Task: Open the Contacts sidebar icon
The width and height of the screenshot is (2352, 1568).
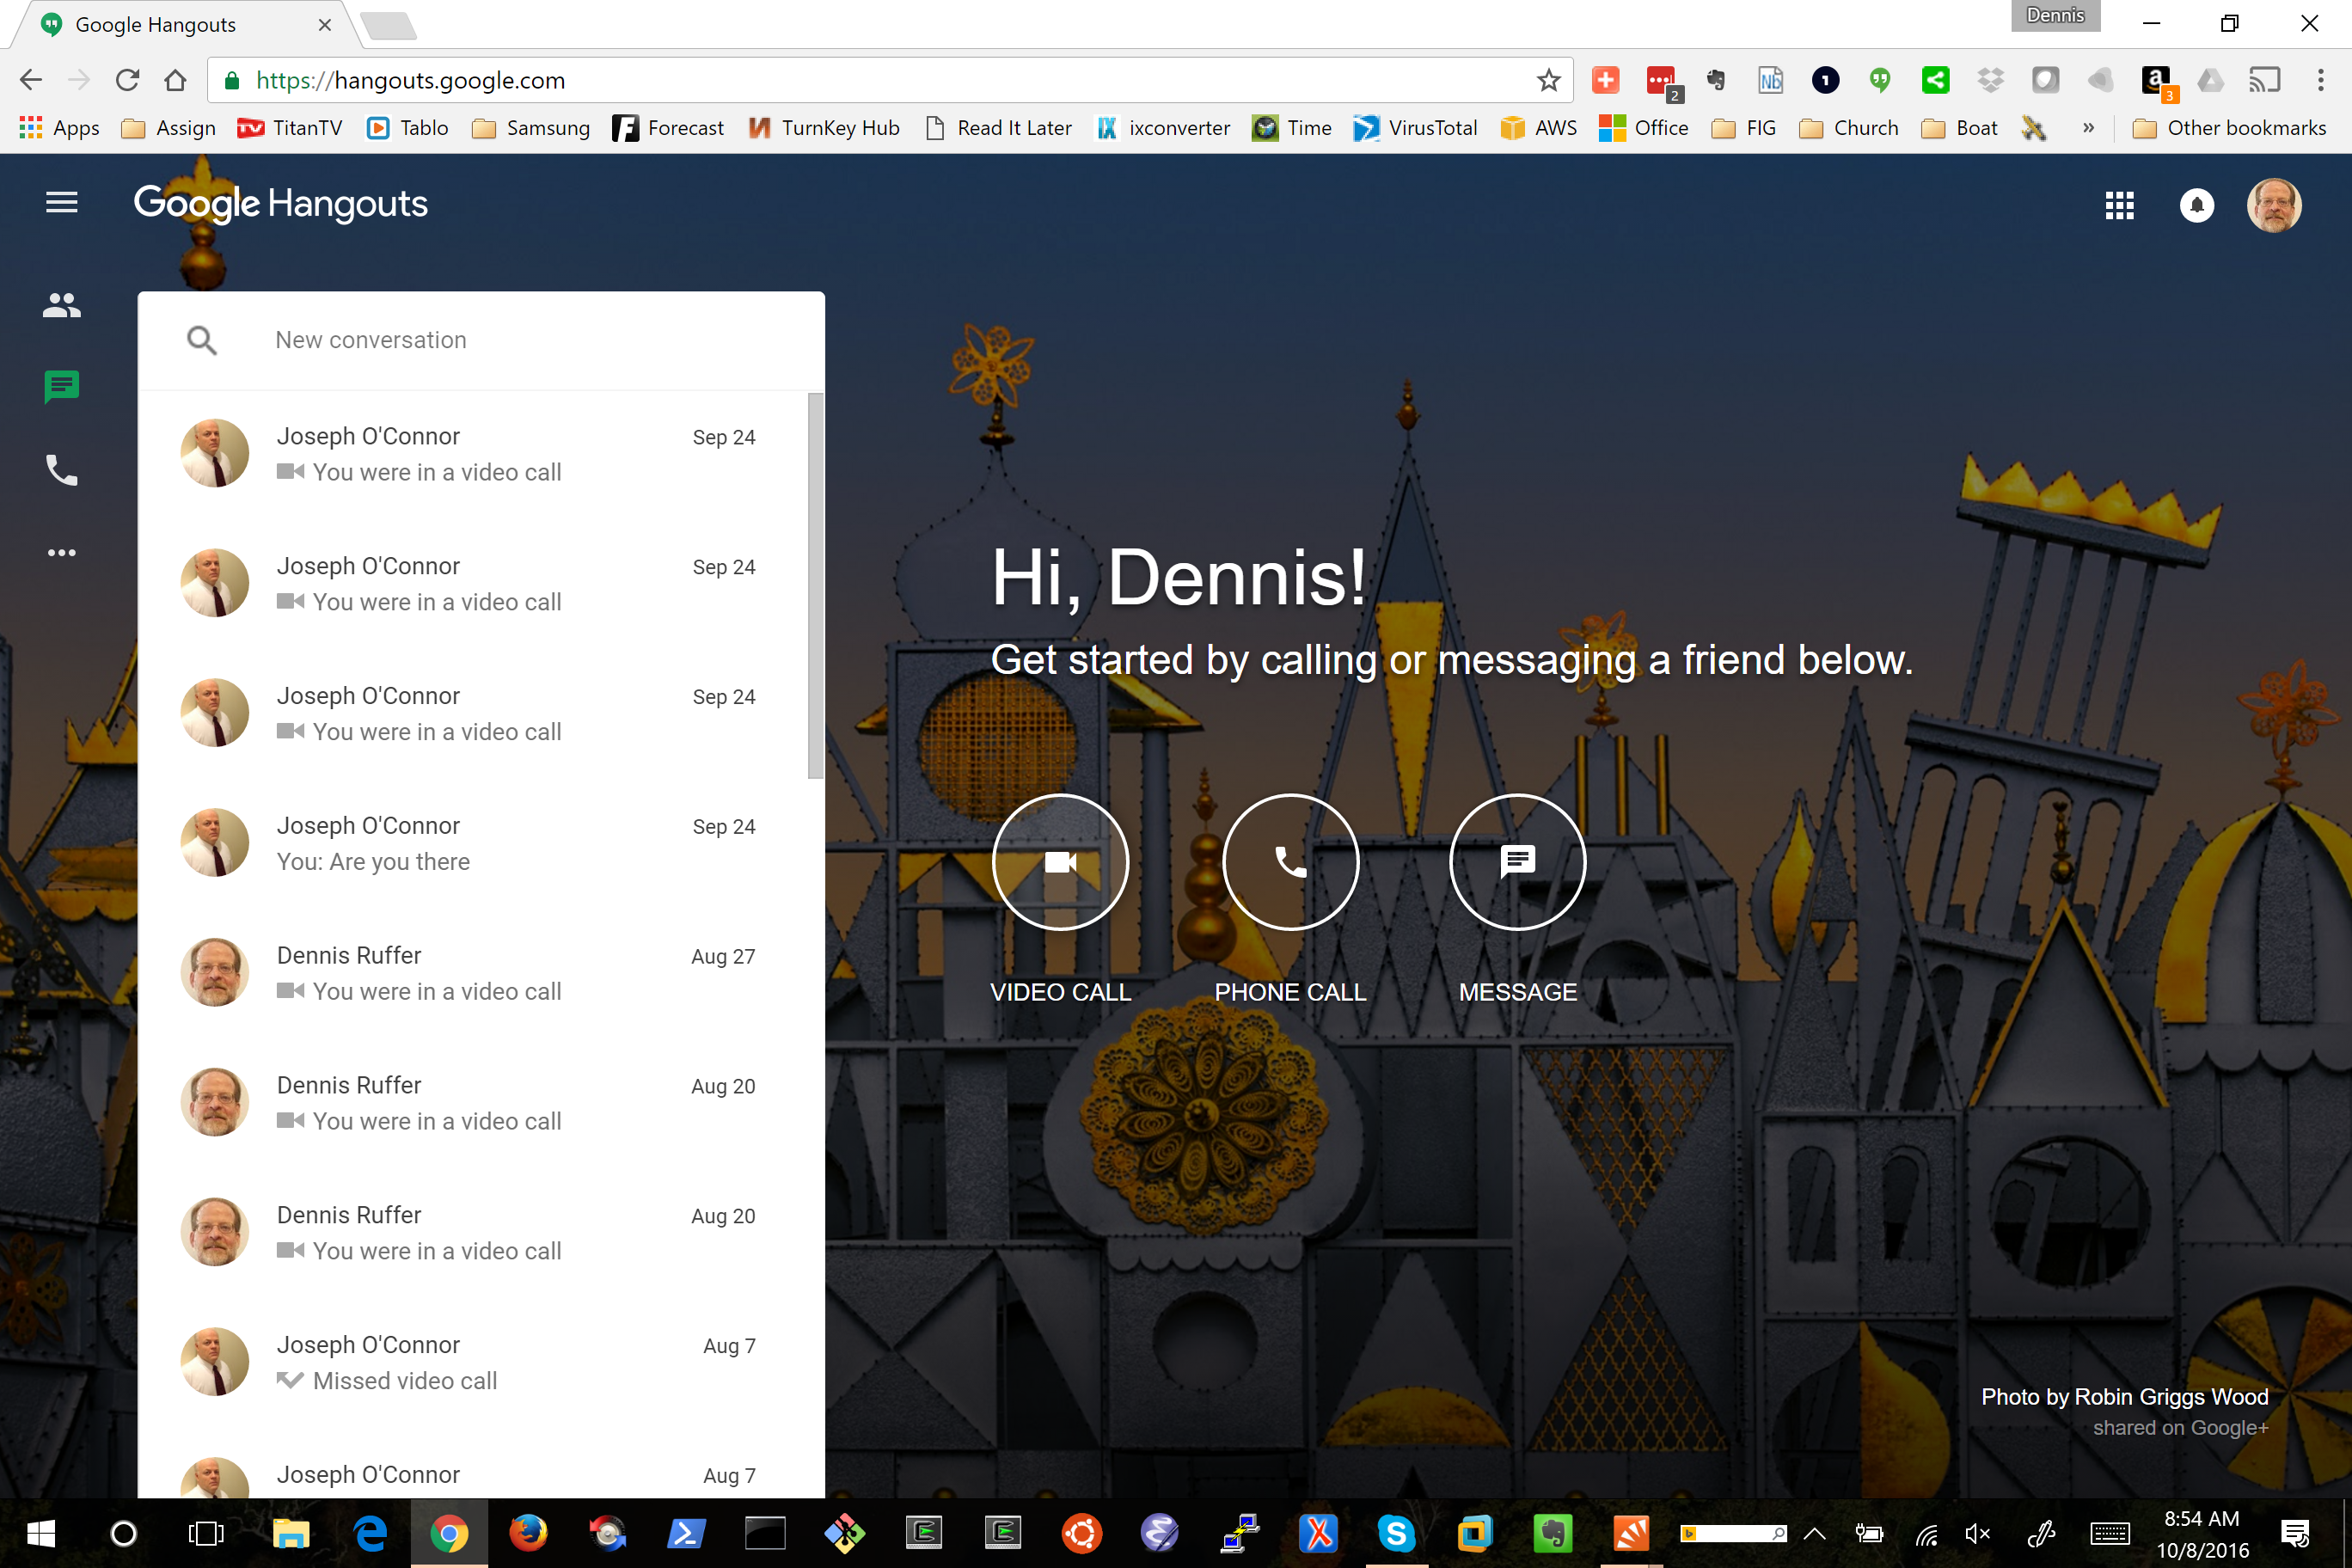Action: pos(61,305)
